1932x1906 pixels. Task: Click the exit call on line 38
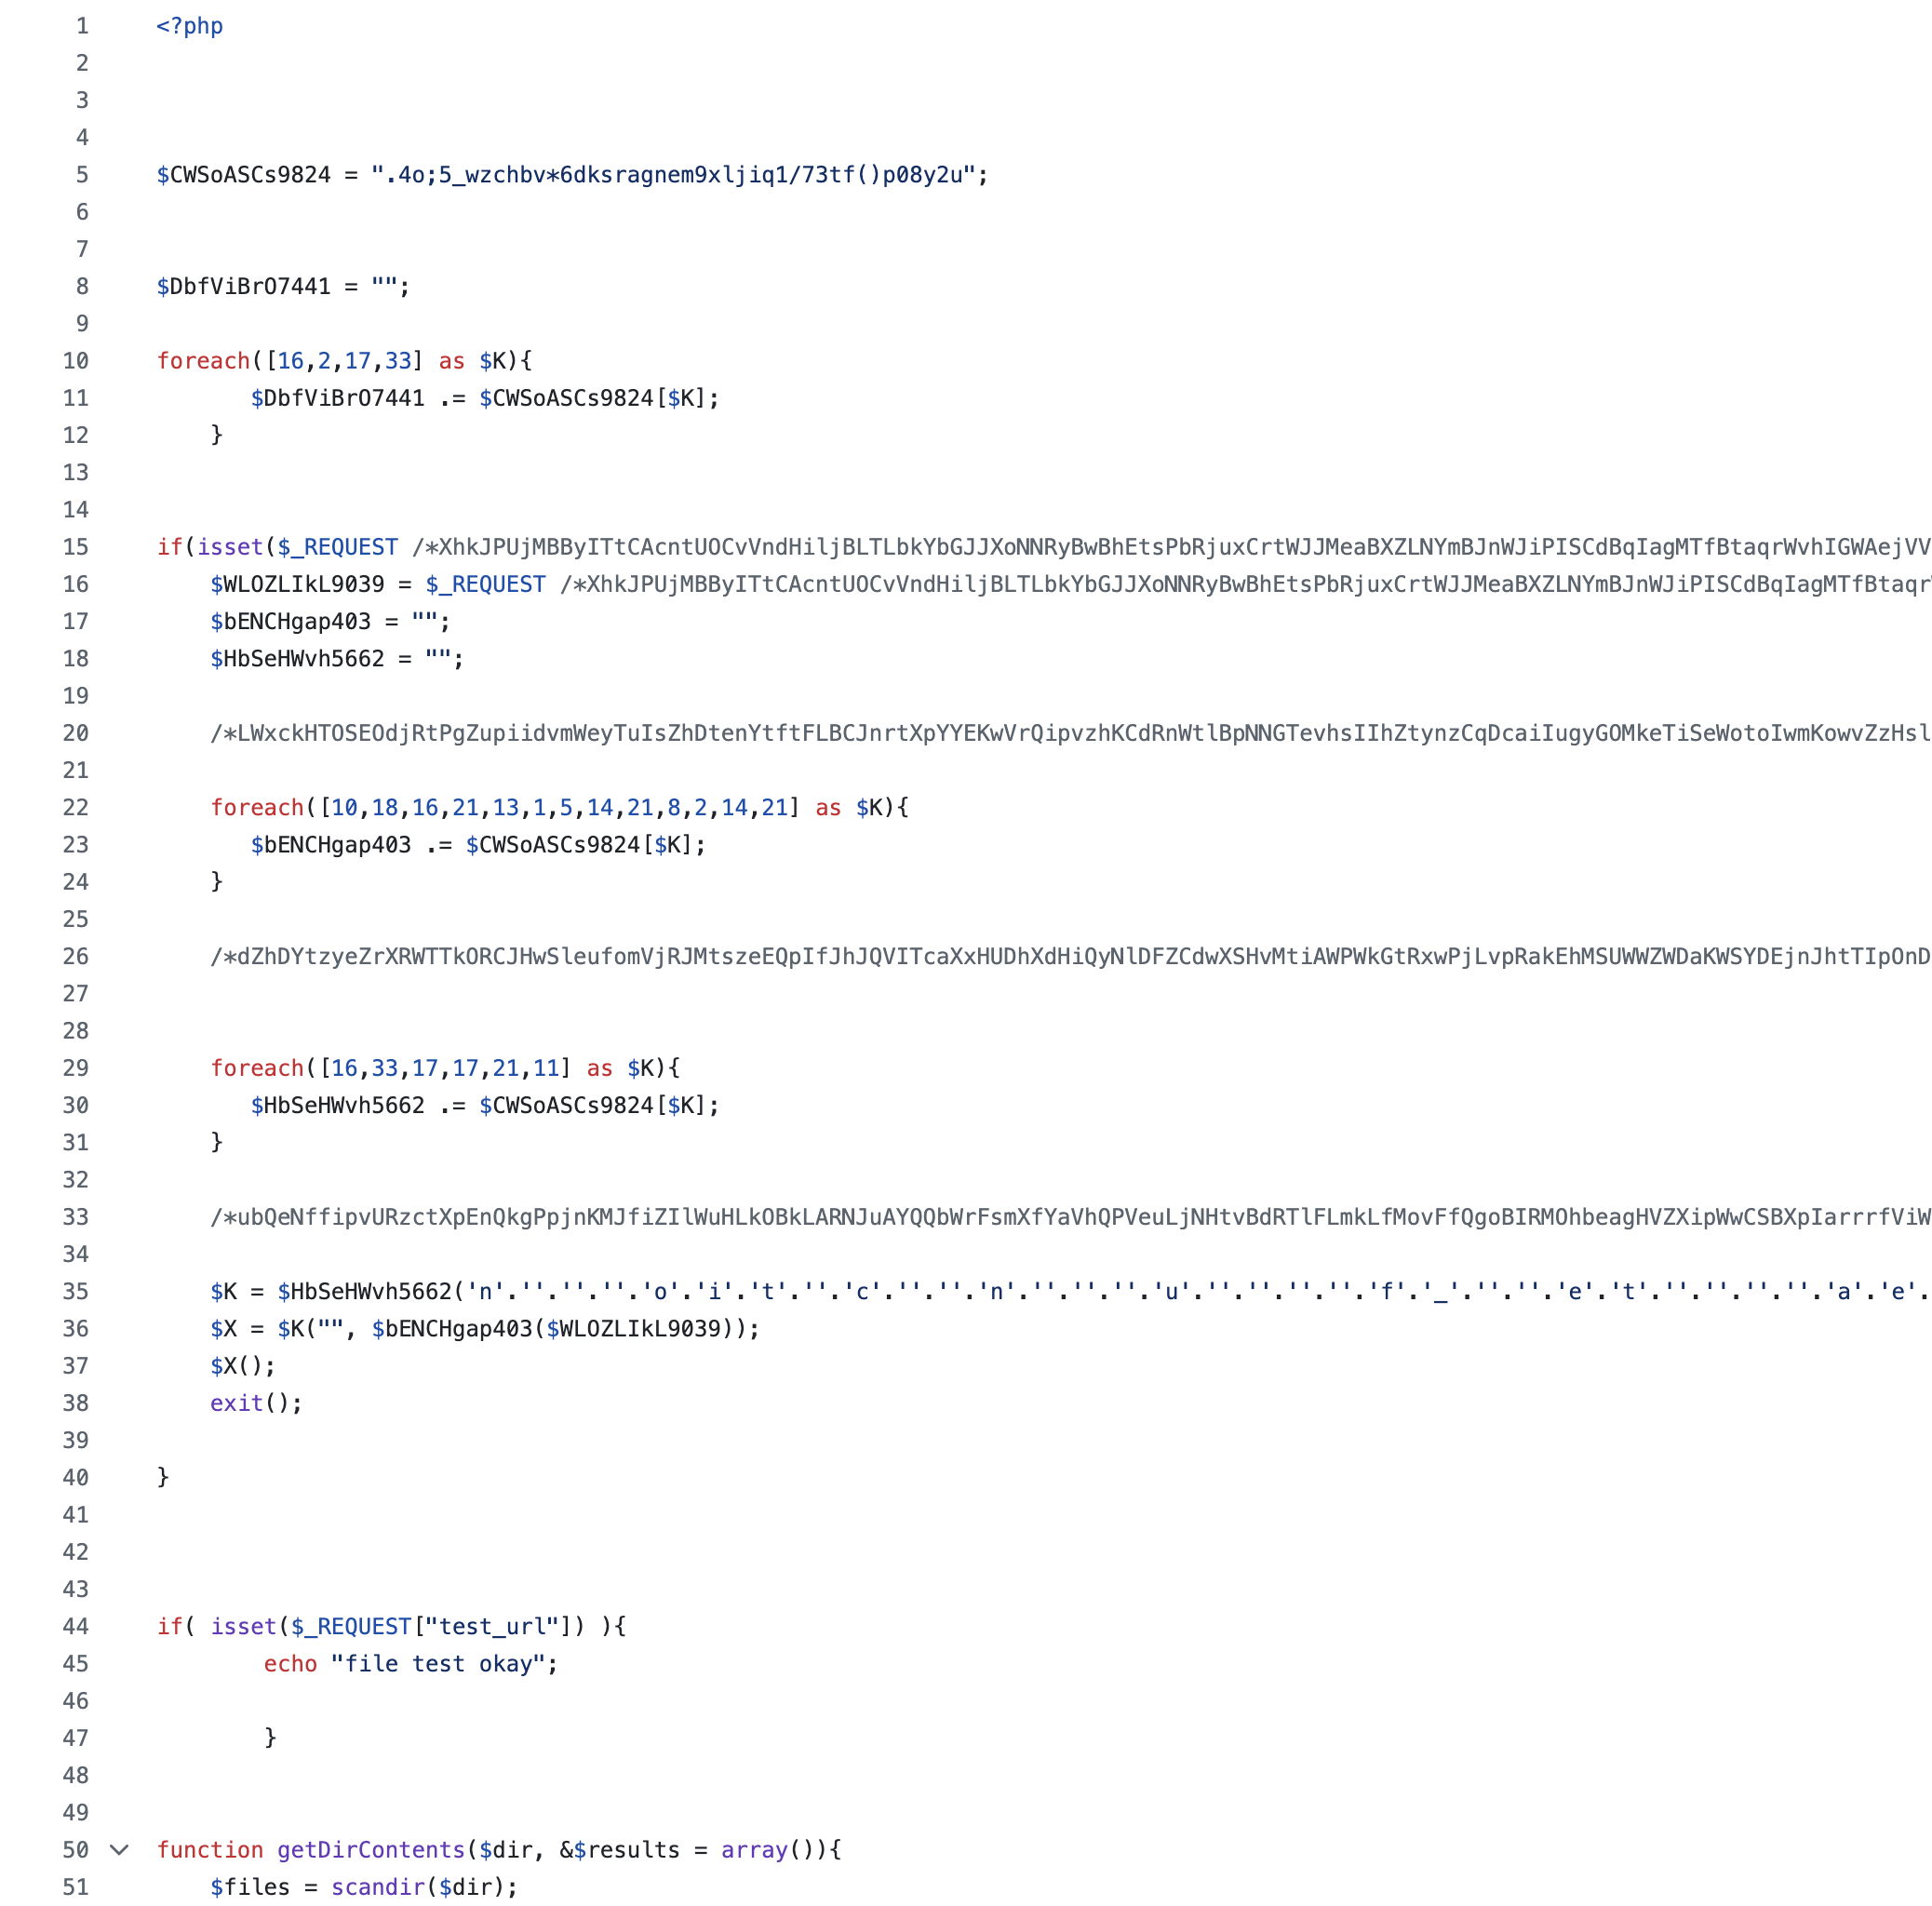click(x=237, y=1403)
